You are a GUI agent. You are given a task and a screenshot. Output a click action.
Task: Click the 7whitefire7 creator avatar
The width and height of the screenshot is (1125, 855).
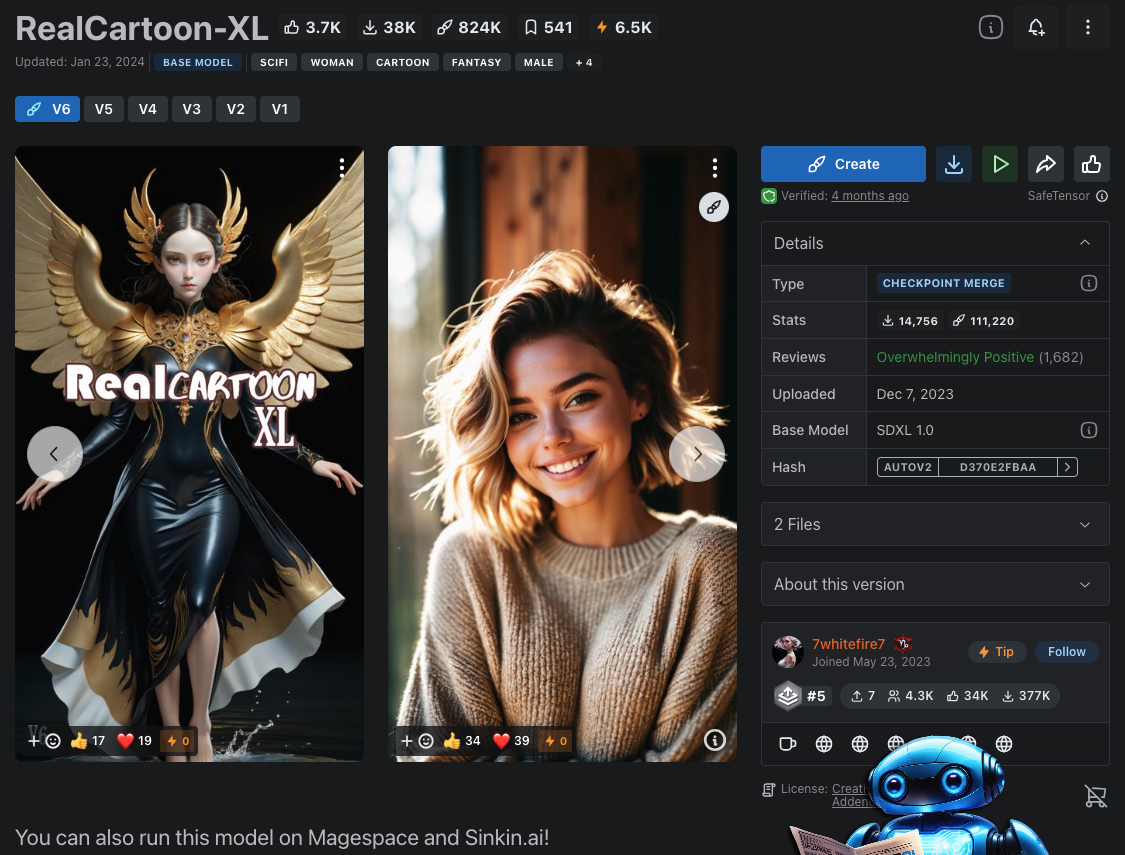tap(787, 652)
